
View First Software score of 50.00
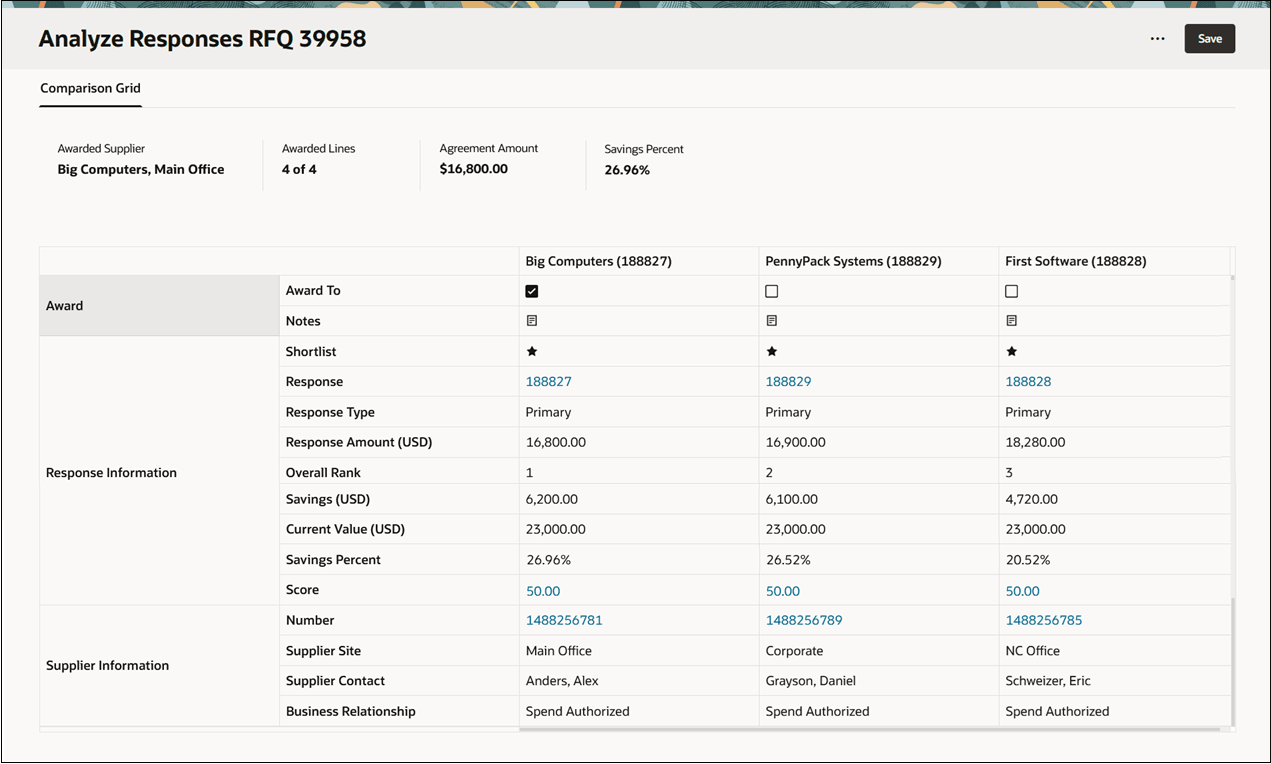click(1022, 591)
